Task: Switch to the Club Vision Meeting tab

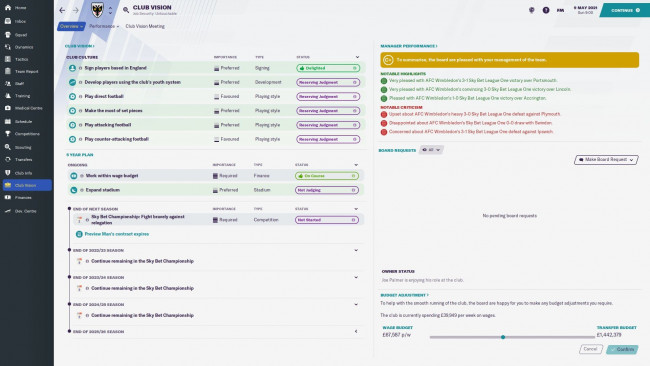Action: (x=145, y=26)
